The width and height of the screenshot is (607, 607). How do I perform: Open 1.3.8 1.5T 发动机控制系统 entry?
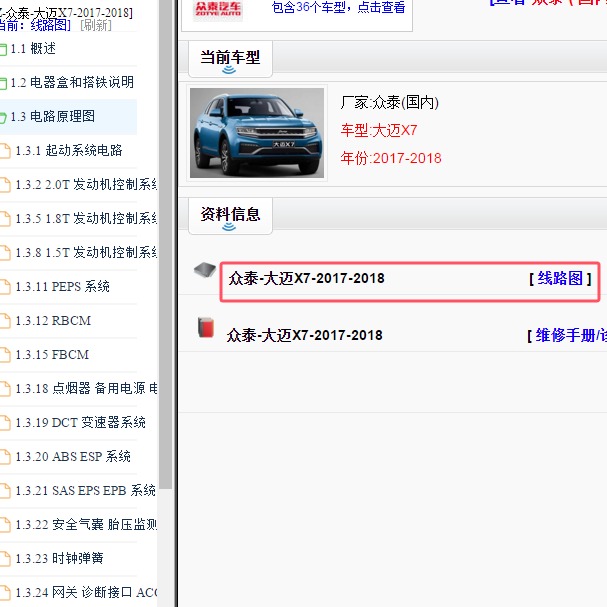point(86,253)
